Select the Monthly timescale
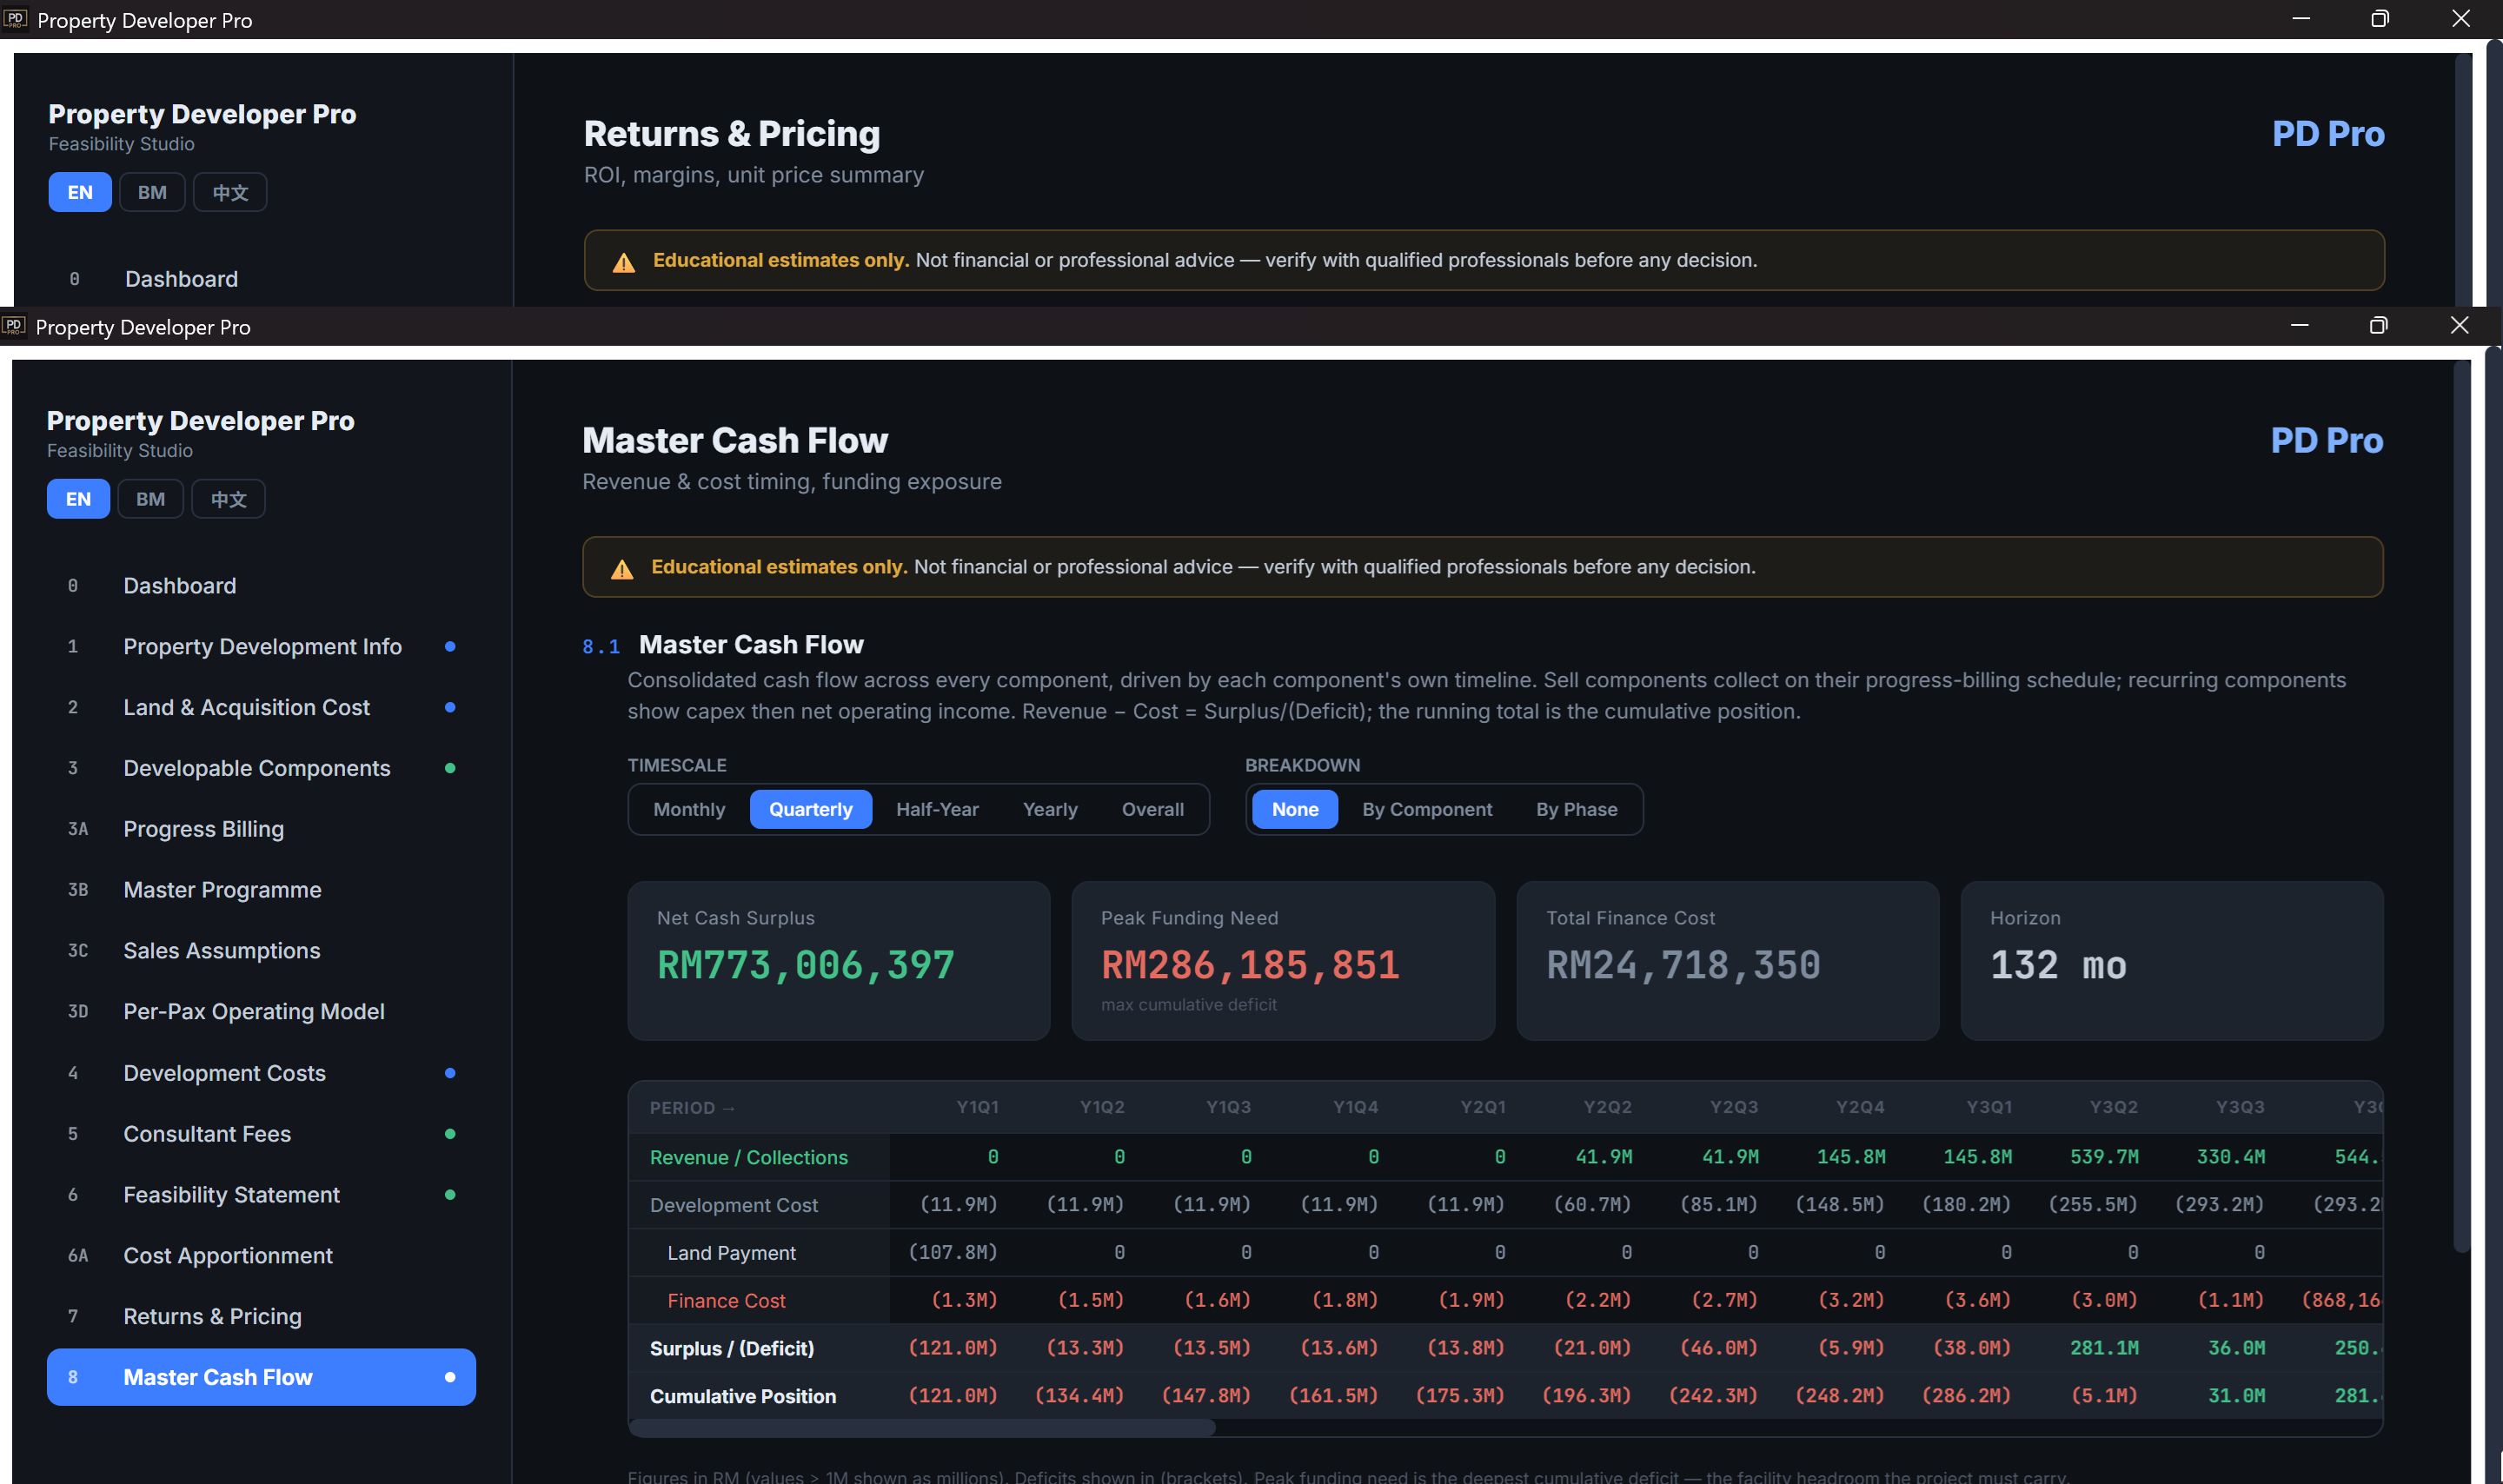Viewport: 2503px width, 1484px height. point(689,809)
